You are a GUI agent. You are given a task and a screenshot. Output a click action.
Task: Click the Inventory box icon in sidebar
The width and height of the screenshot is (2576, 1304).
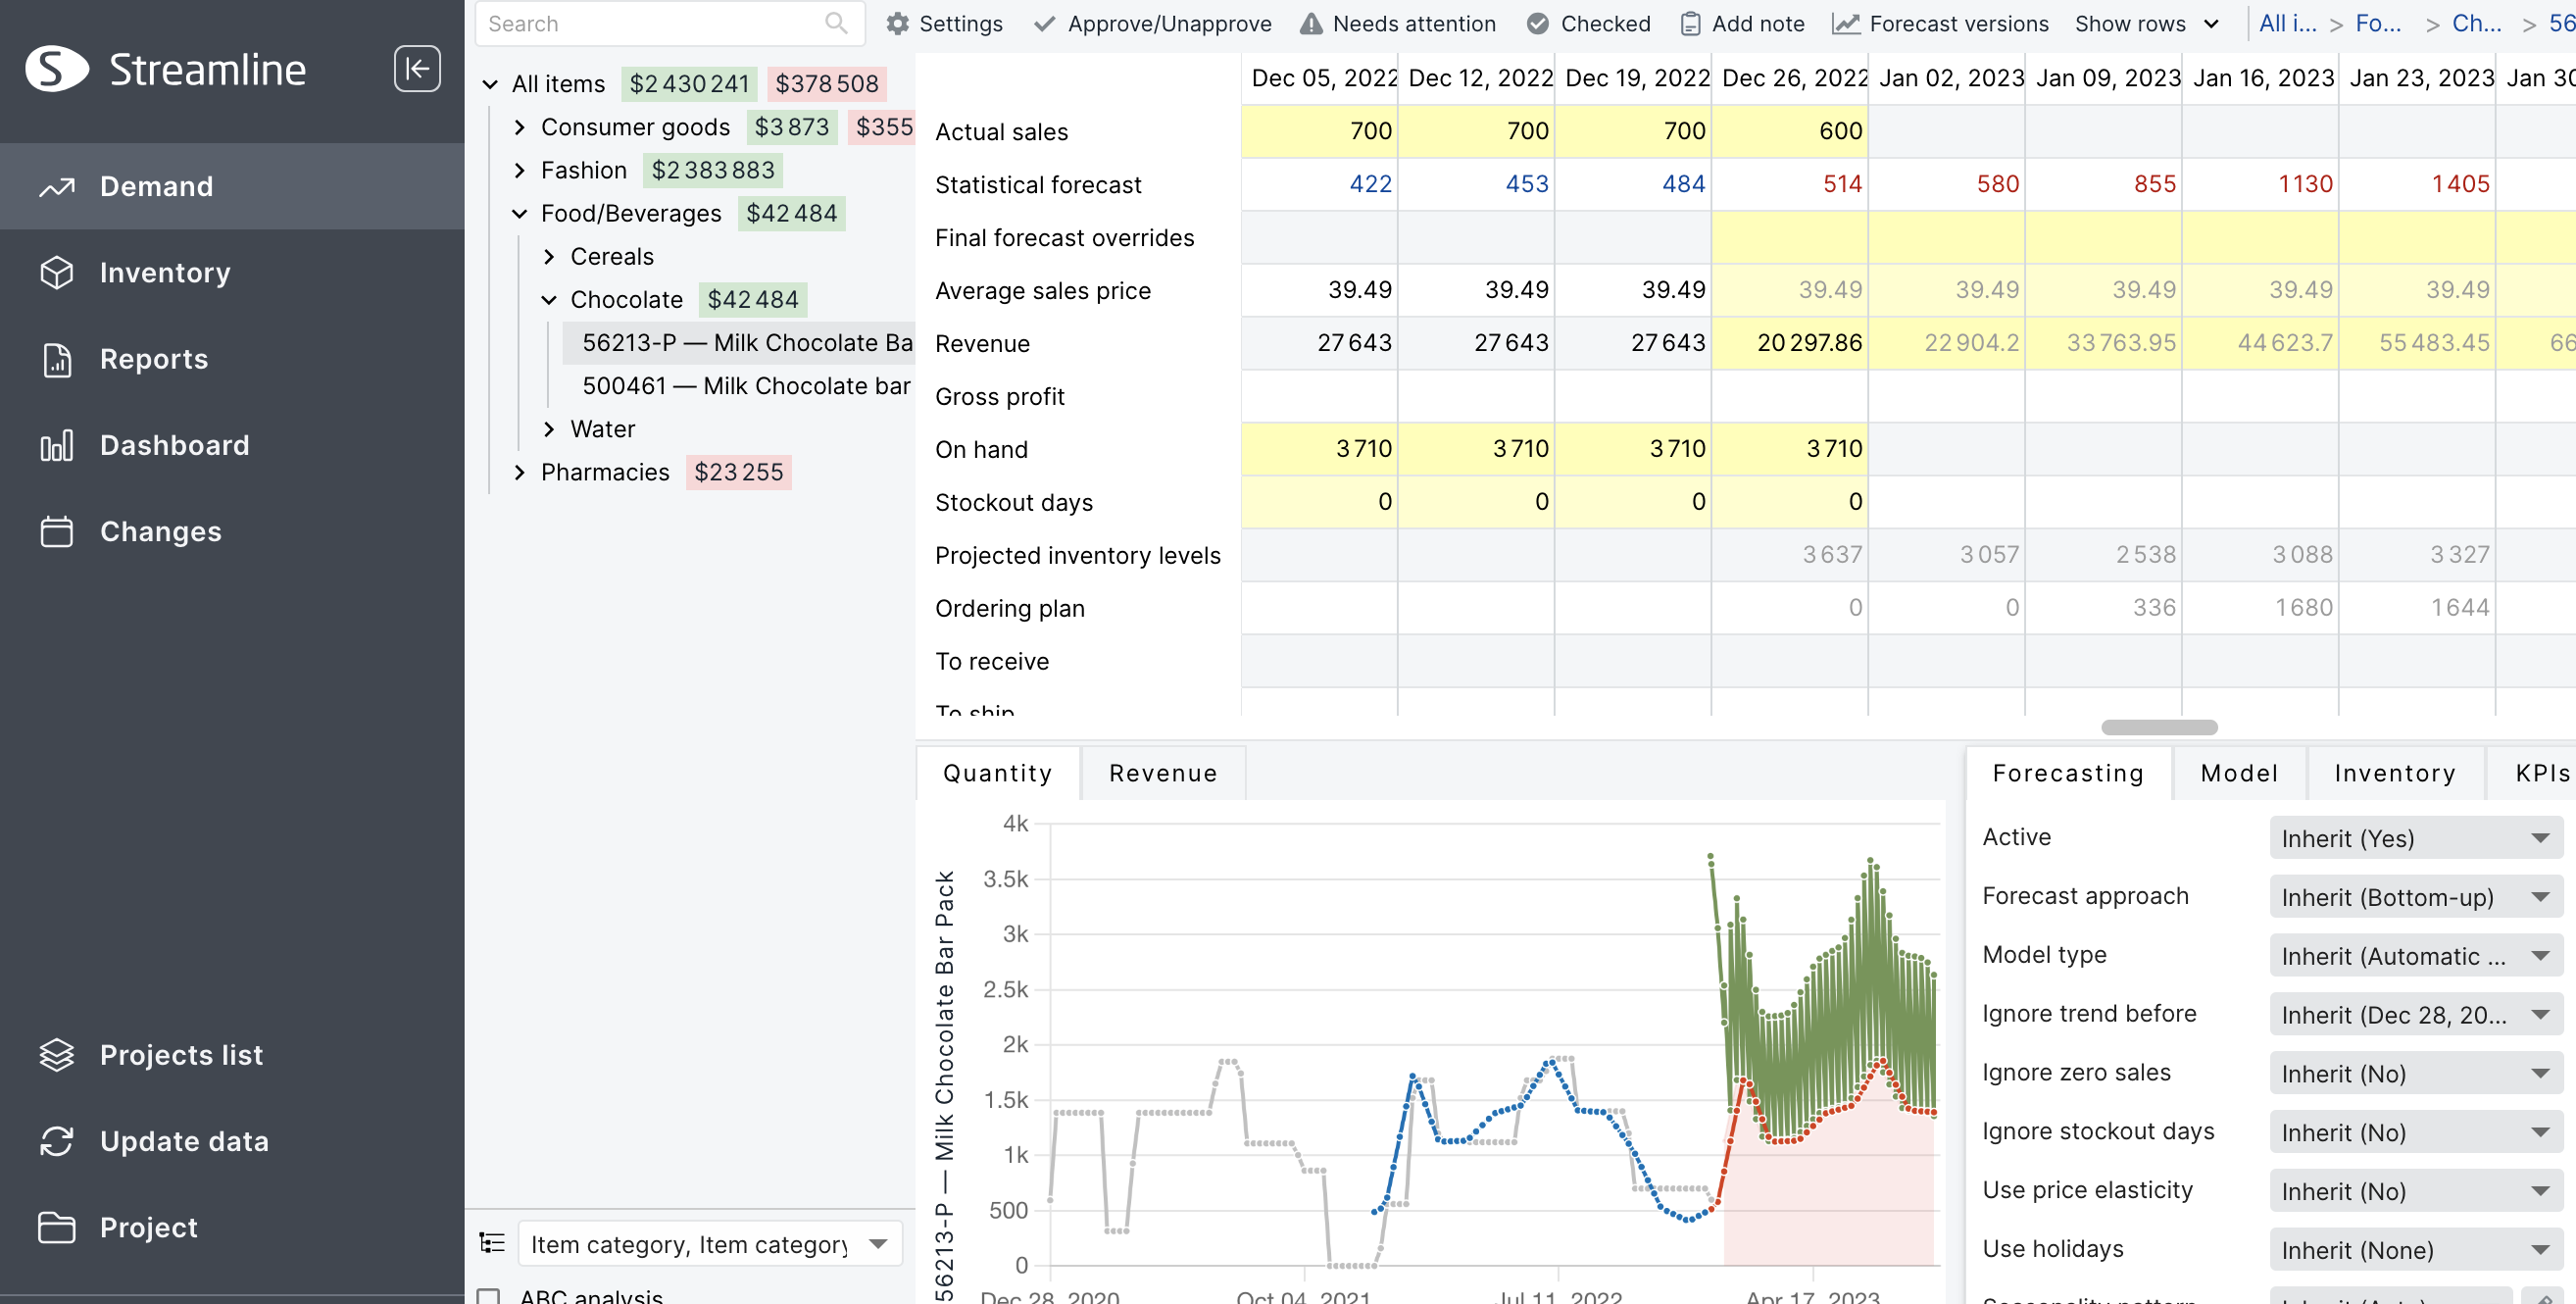tap(57, 272)
